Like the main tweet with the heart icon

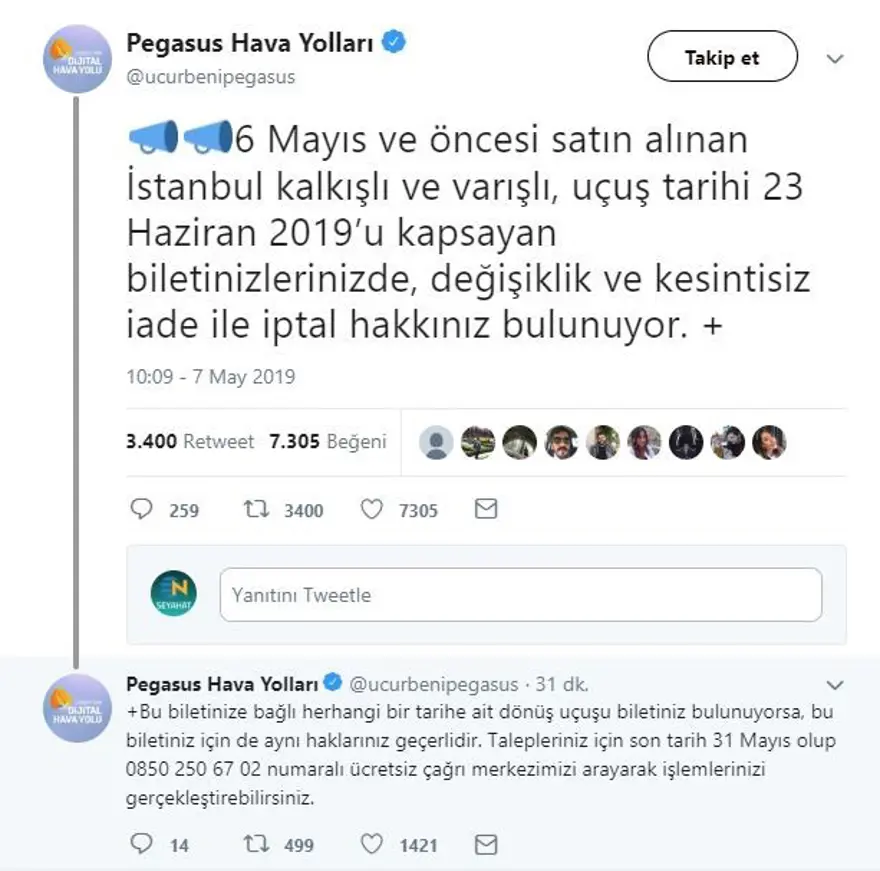(x=372, y=510)
